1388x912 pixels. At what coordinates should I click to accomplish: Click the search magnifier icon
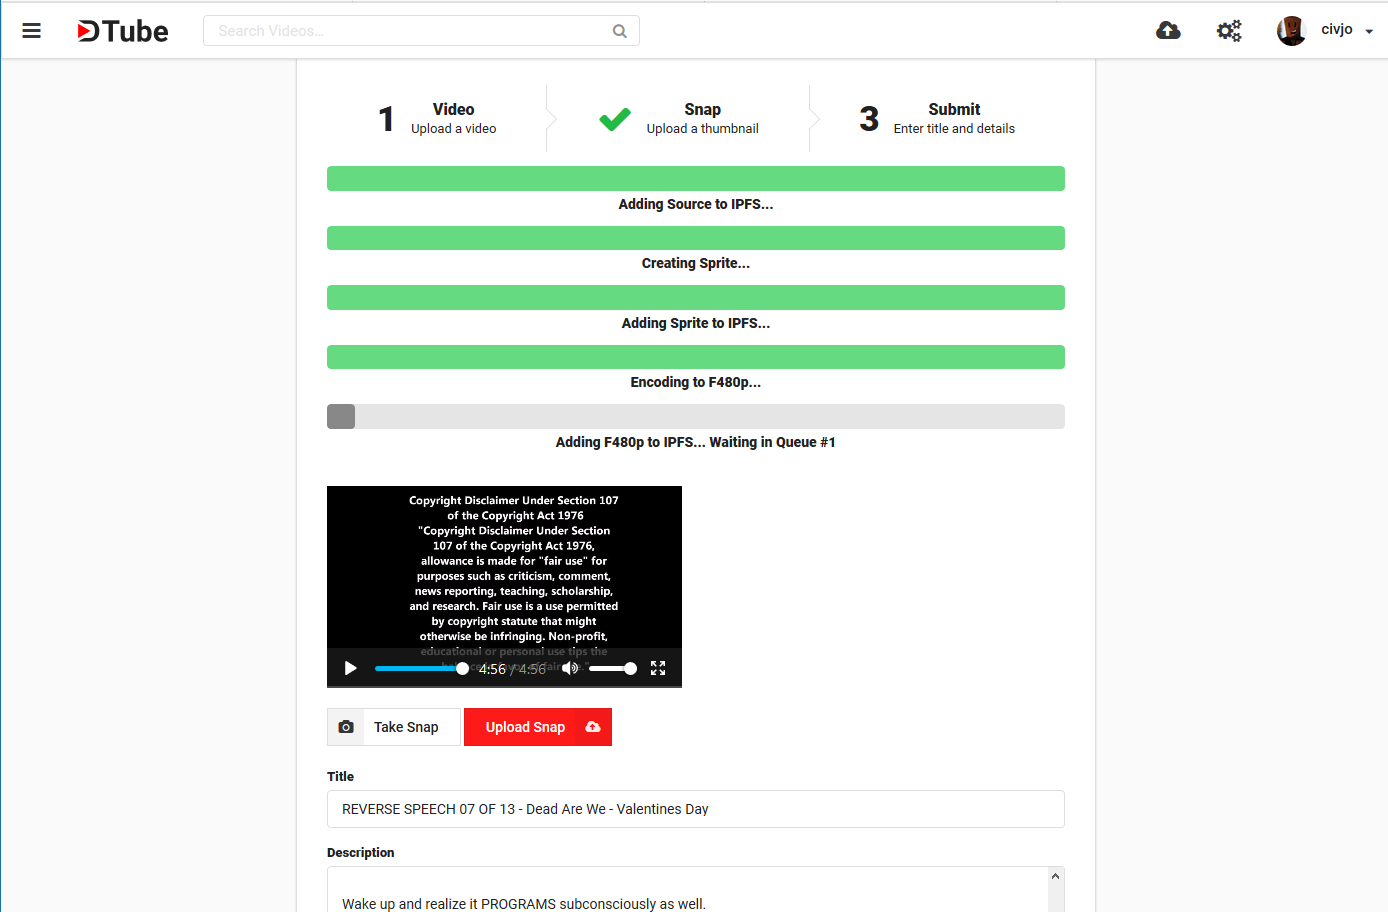click(619, 31)
